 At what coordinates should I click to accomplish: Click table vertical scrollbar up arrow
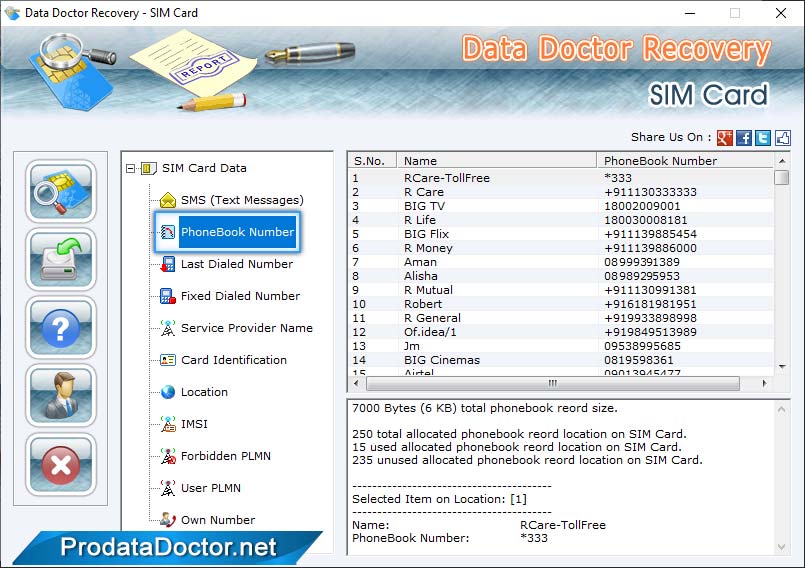(x=782, y=161)
